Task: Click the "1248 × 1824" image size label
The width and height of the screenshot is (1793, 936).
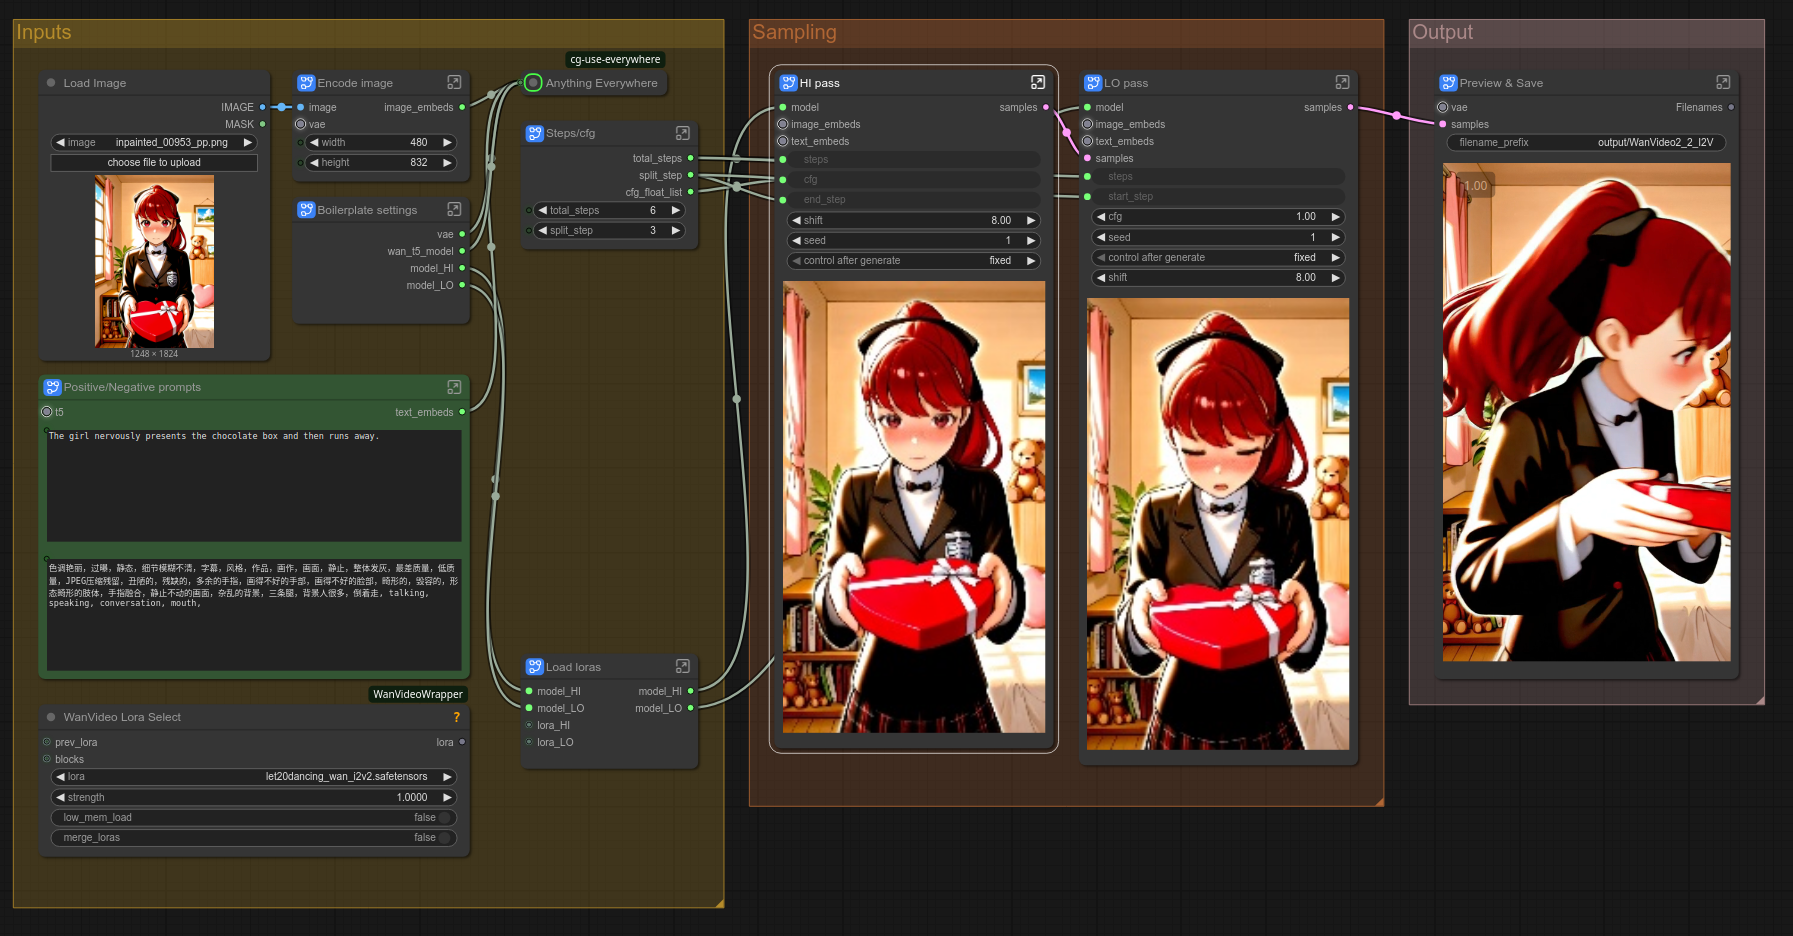Action: [x=154, y=354]
